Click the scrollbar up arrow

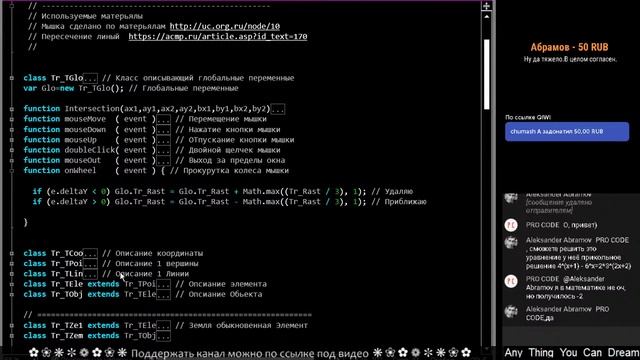487,17
